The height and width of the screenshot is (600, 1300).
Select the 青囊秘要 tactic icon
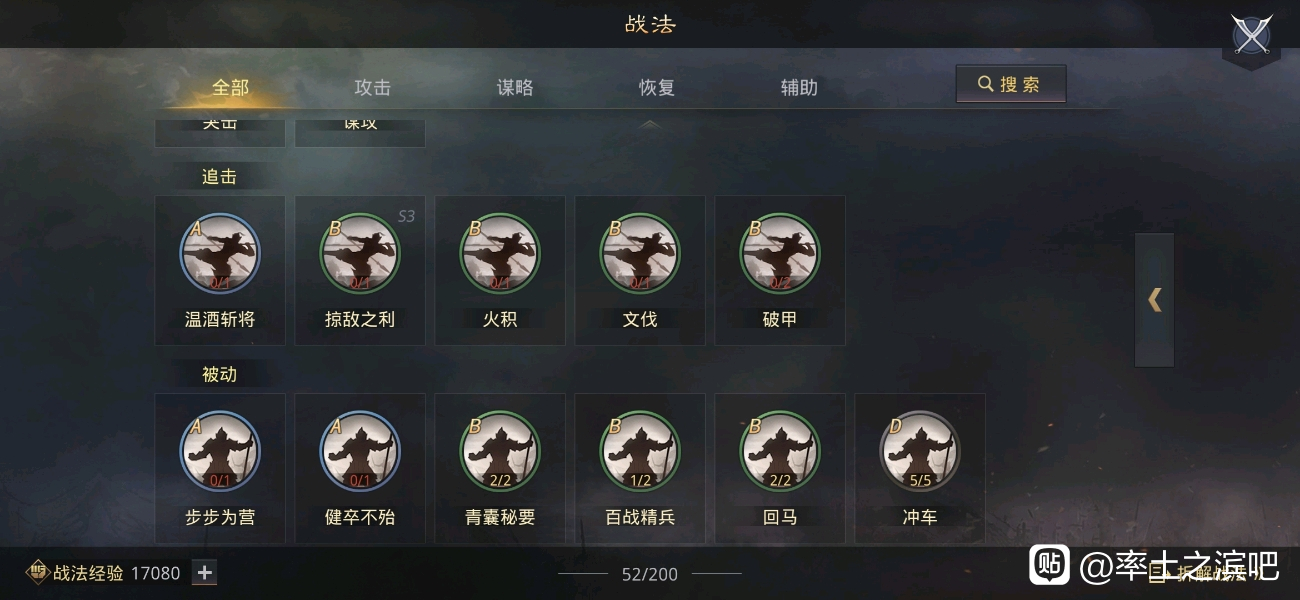(500, 451)
